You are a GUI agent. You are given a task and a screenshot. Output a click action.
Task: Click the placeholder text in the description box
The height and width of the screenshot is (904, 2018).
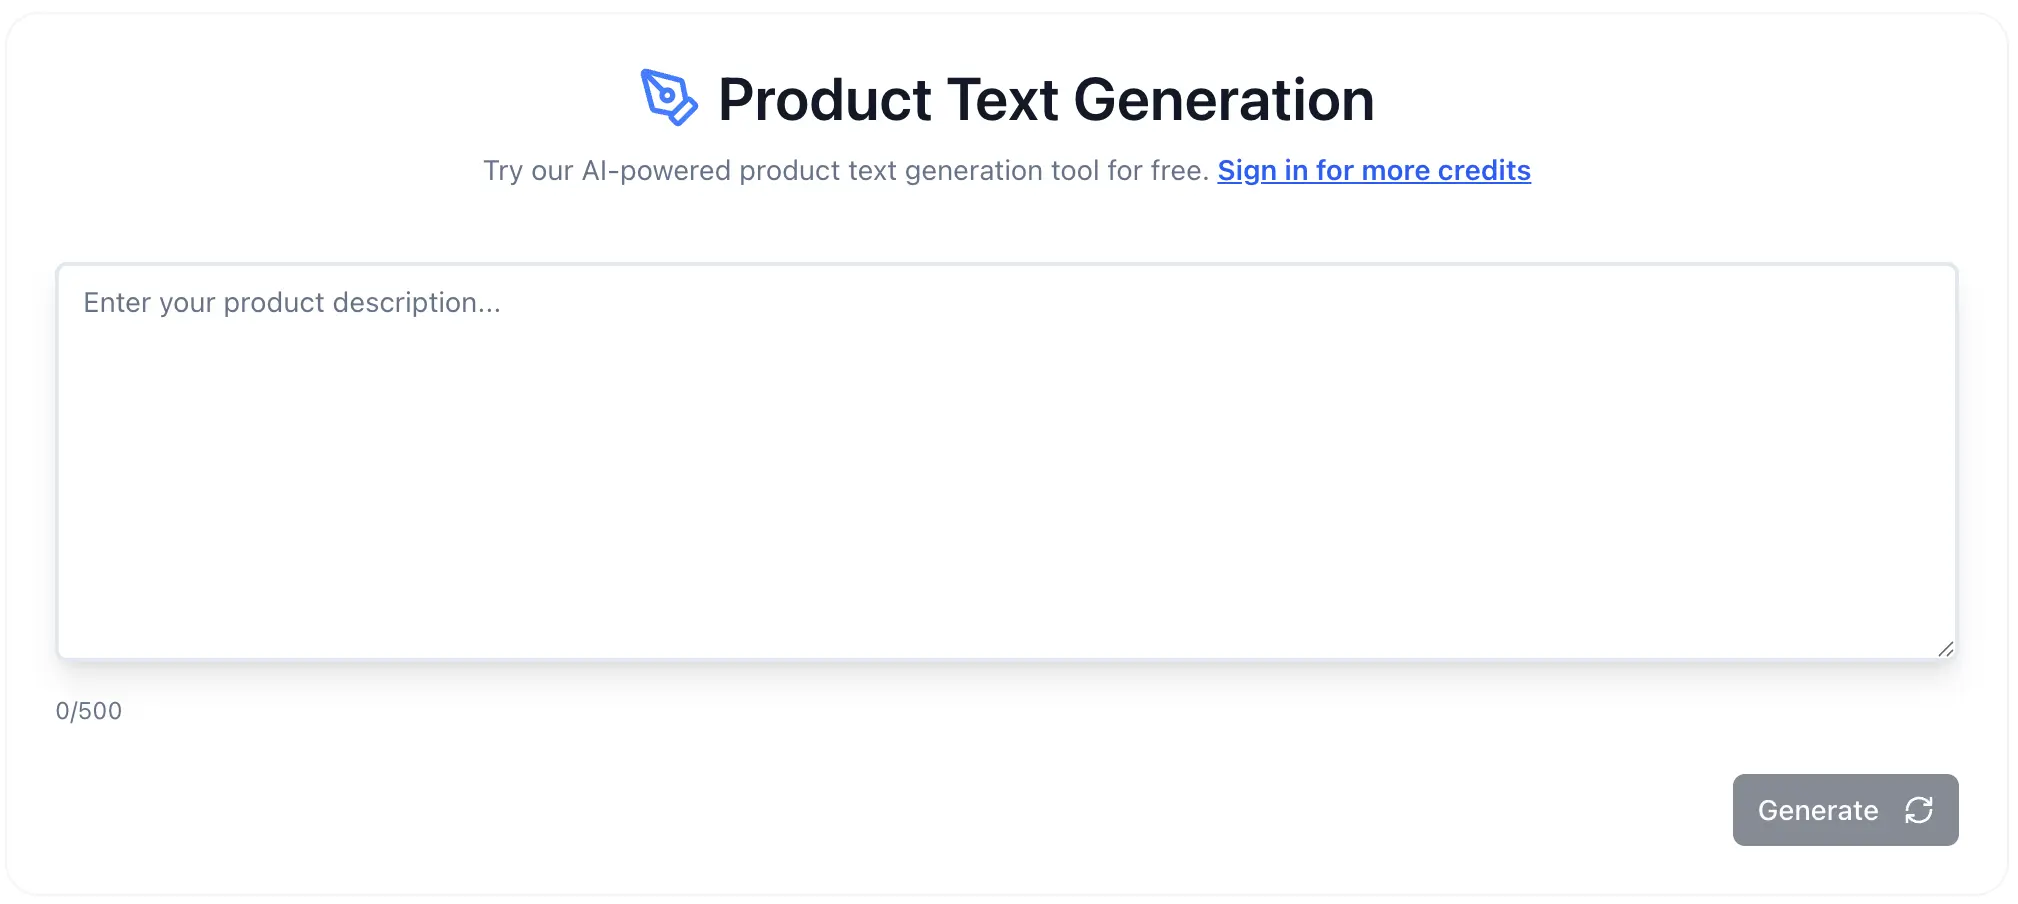tap(291, 302)
